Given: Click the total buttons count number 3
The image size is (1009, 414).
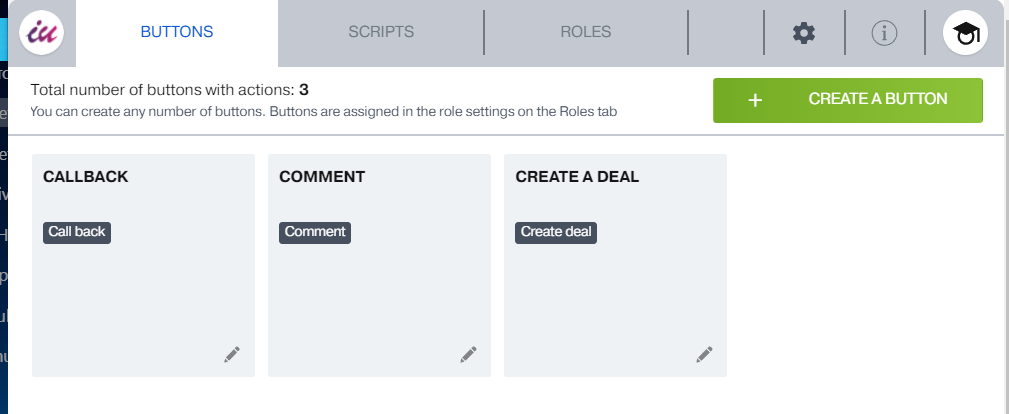Looking at the screenshot, I should [304, 90].
